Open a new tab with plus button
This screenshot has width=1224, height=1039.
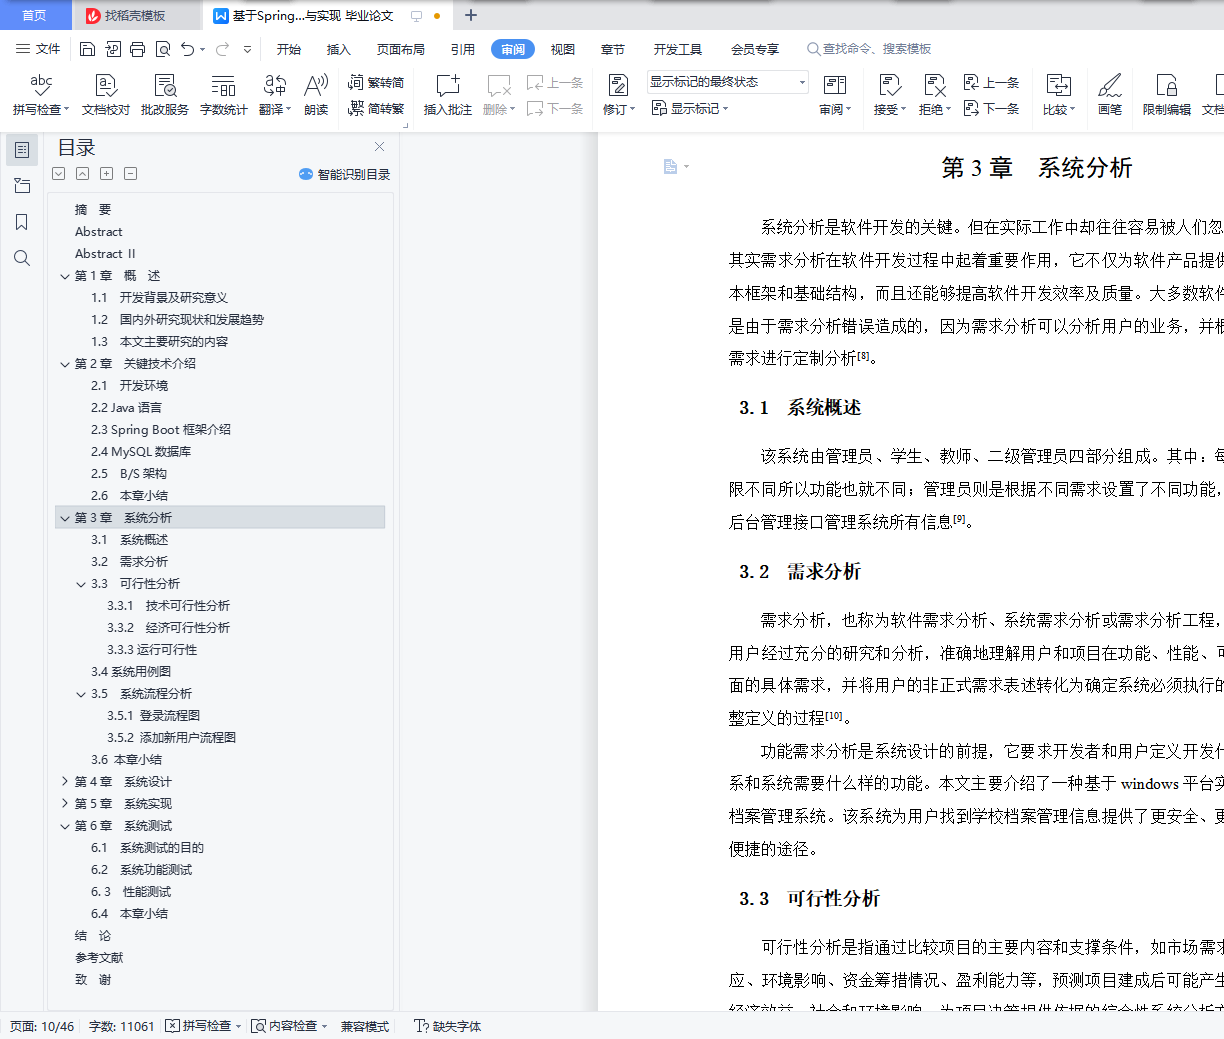(471, 15)
